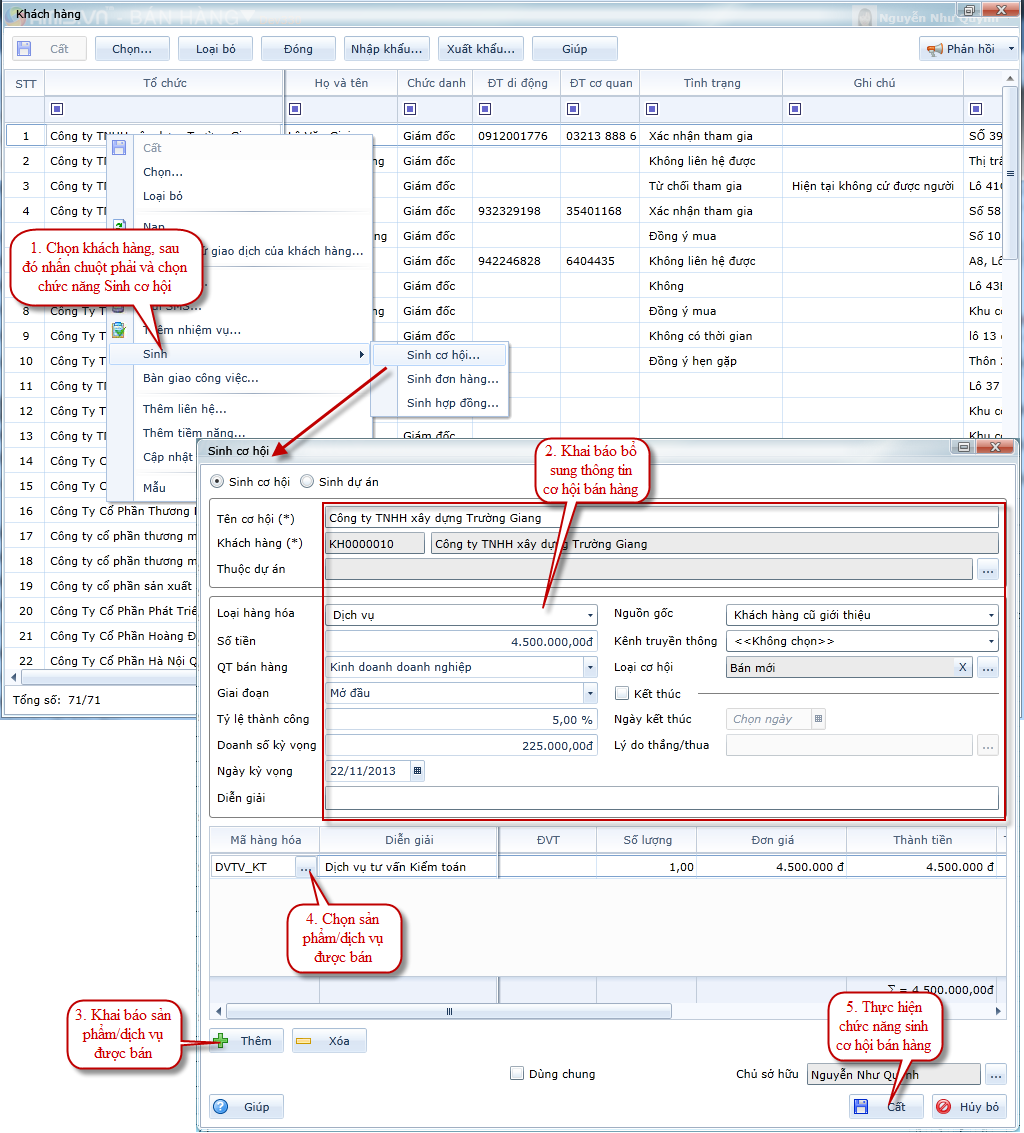Screen dimensions: 1024x1133
Task: Click the calendar icon beside Ngày kỳ vọng
Action: click(x=417, y=771)
